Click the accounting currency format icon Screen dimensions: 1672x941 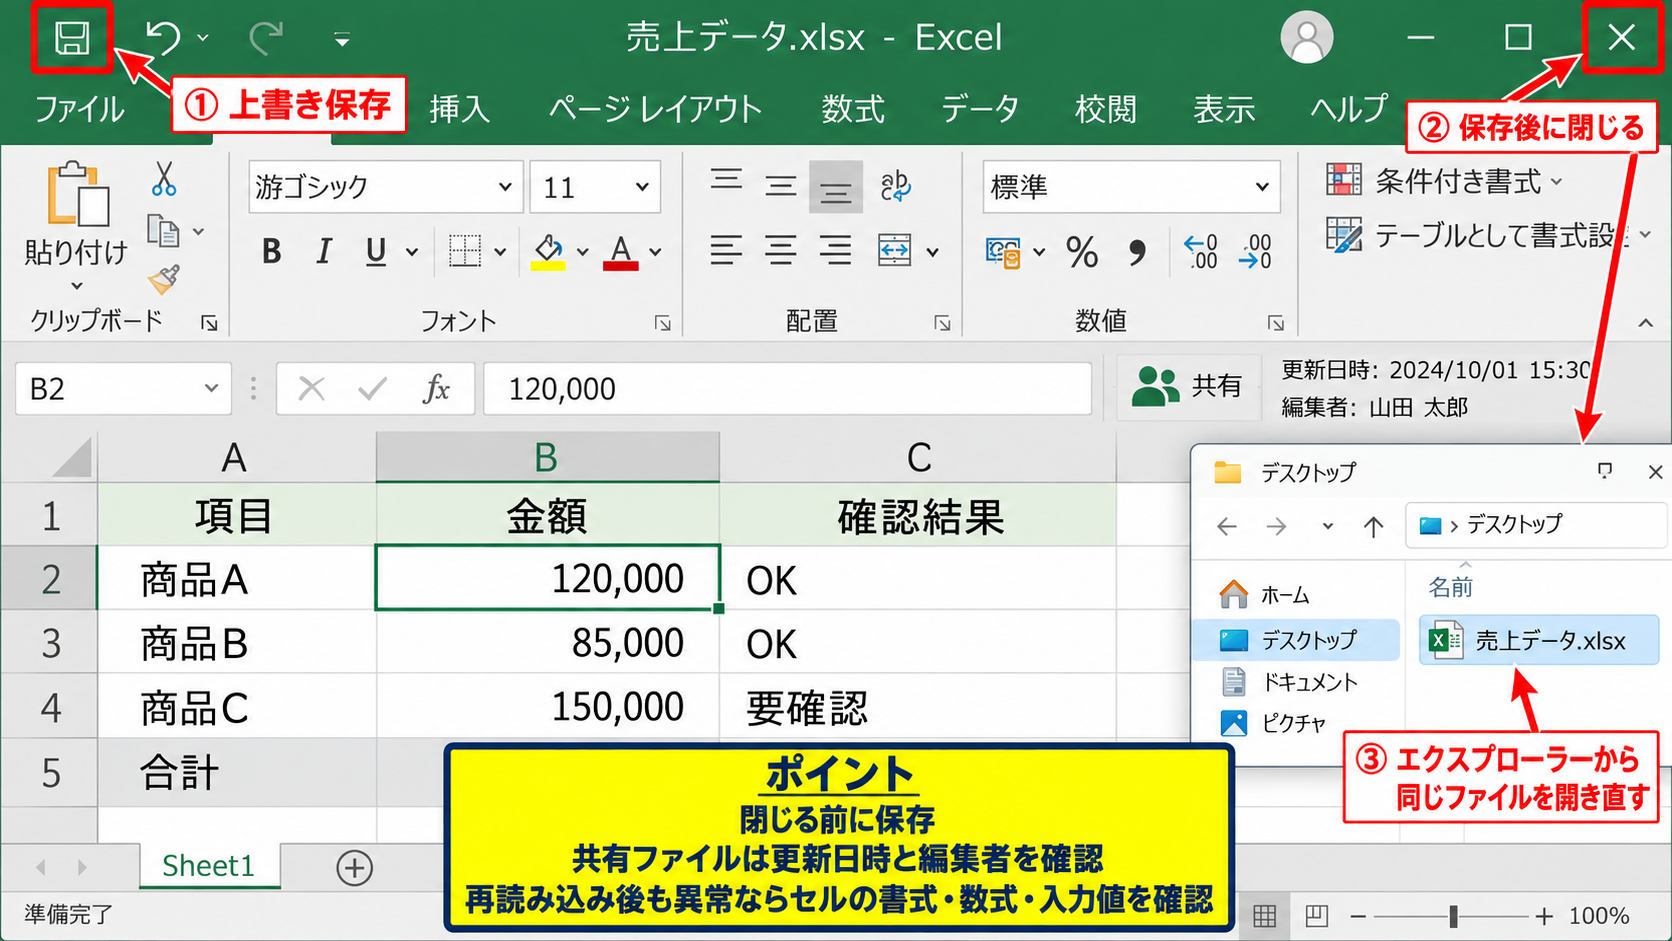pyautogui.click(x=1003, y=252)
